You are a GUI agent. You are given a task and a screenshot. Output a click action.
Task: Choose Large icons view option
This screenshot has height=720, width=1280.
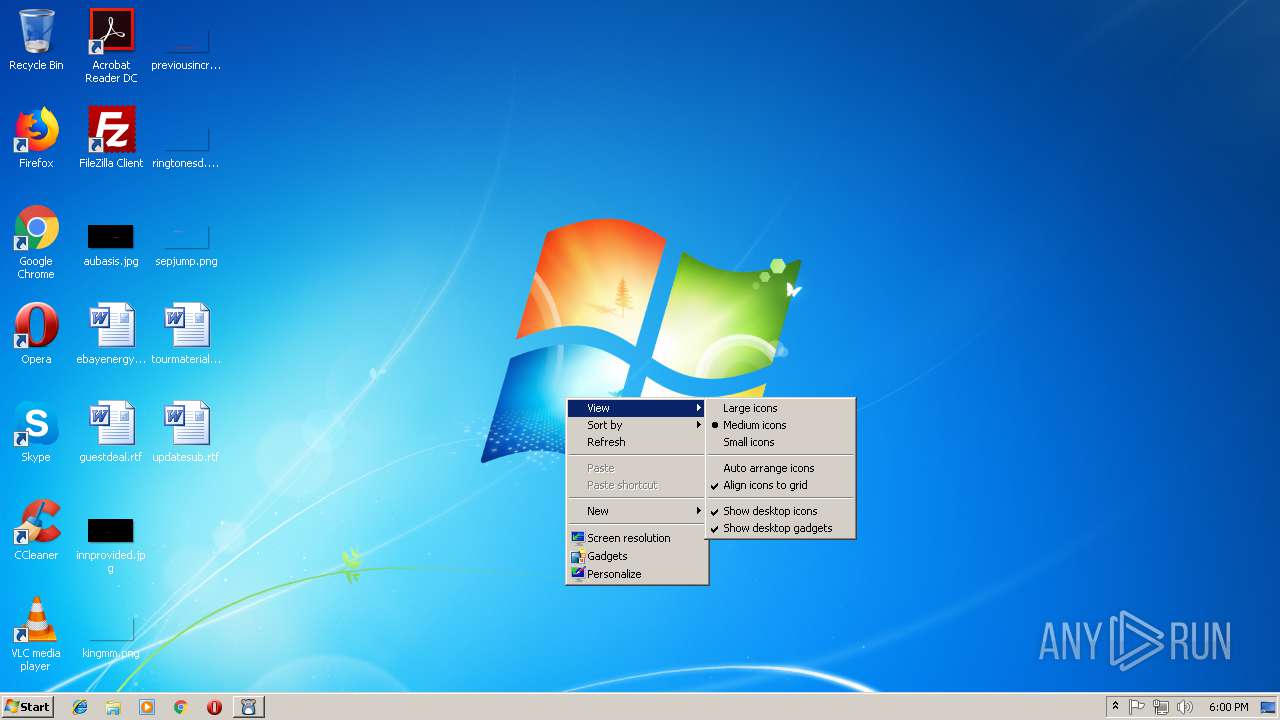coord(780,408)
